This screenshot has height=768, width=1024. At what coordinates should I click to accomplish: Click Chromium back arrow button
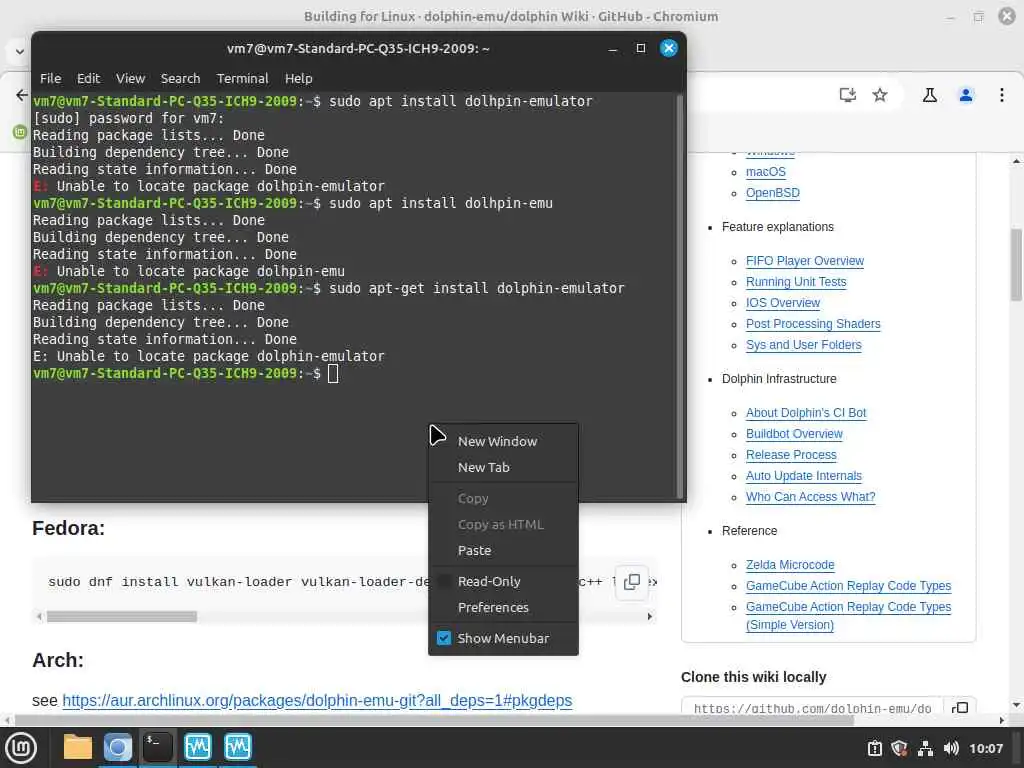[x=22, y=95]
